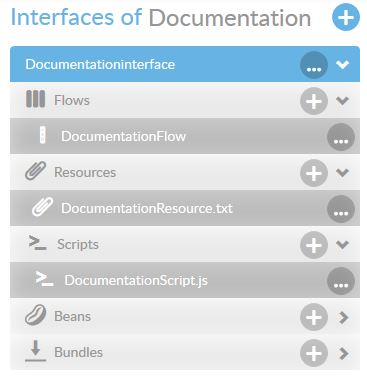This screenshot has height=376, width=367.
Task: Add a new bean
Action: tap(314, 317)
